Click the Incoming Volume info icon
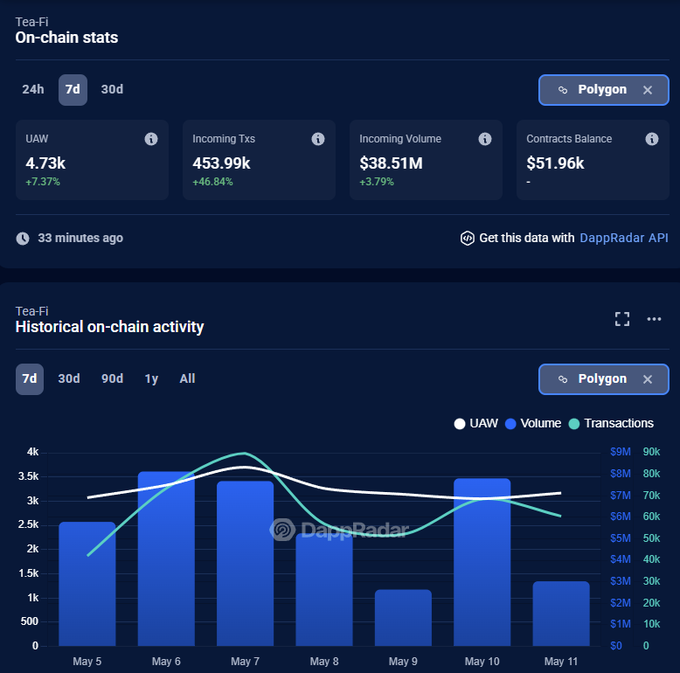680x673 pixels. (485, 139)
